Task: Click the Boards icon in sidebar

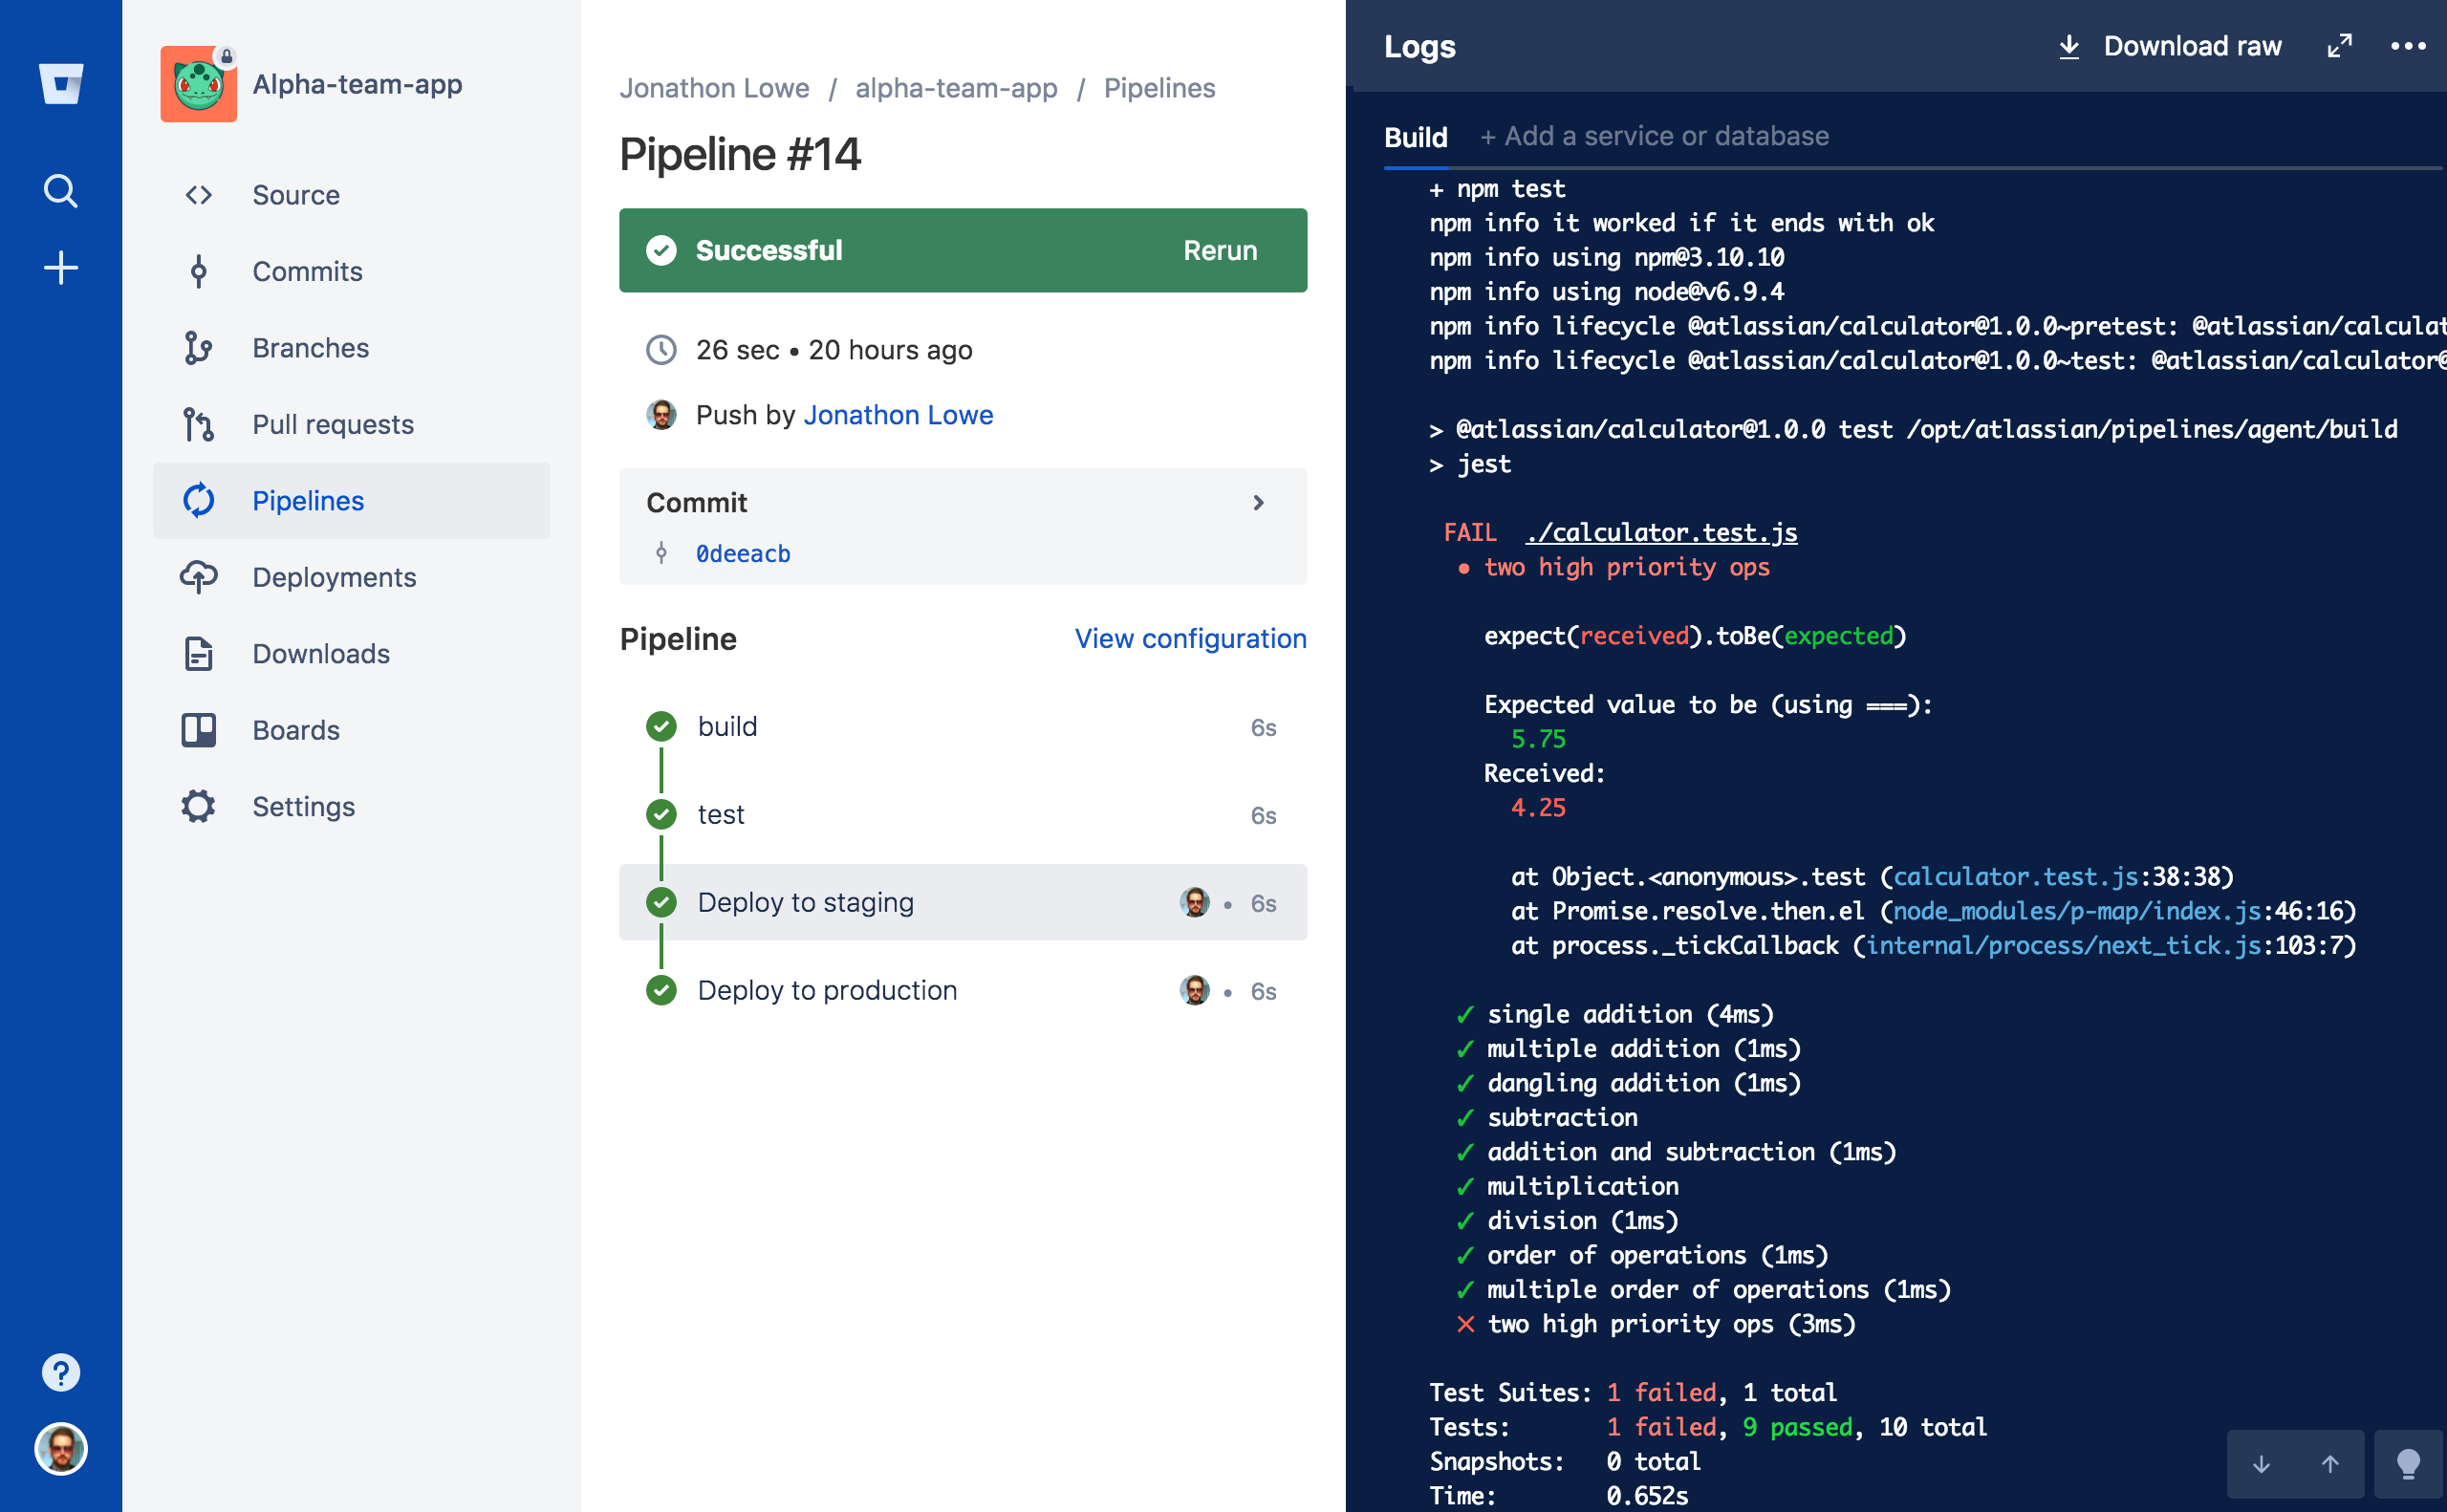Action: 201,729
